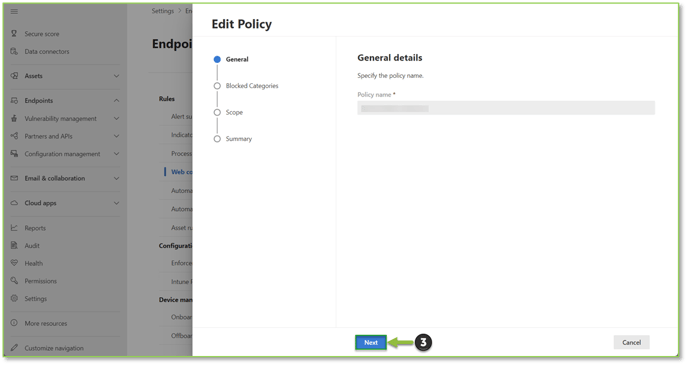Viewport: 687px width, 365px height.
Task: Click the Secure score trophy icon
Action: (14, 34)
